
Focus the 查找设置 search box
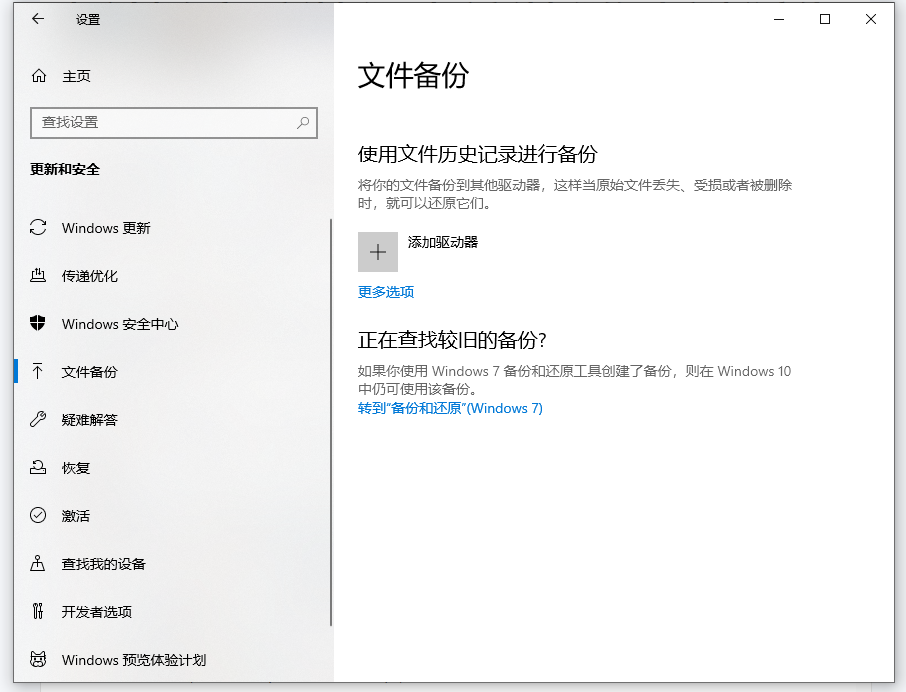(174, 122)
